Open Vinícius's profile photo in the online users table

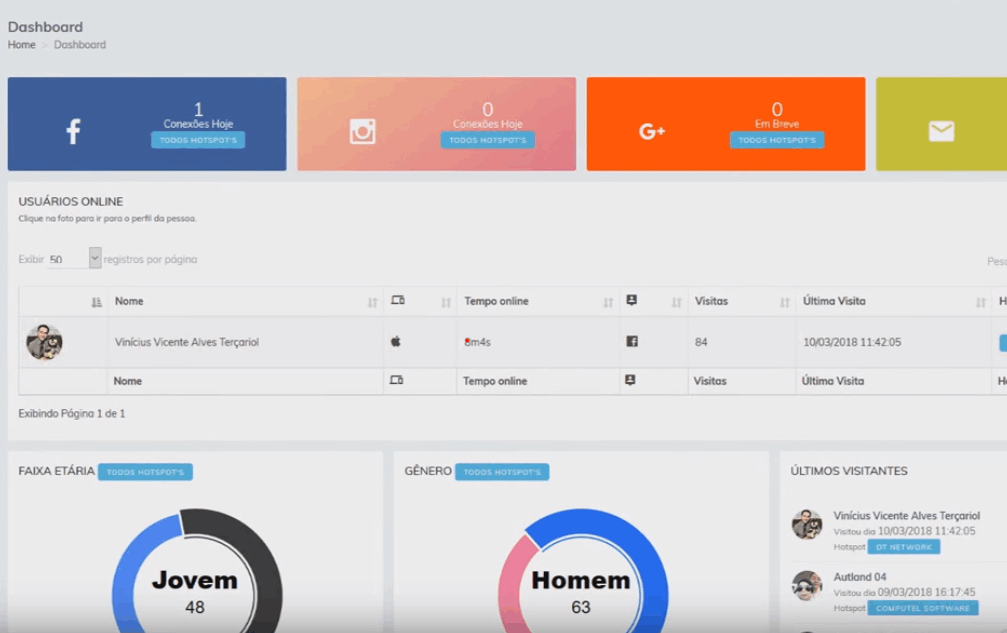click(44, 342)
